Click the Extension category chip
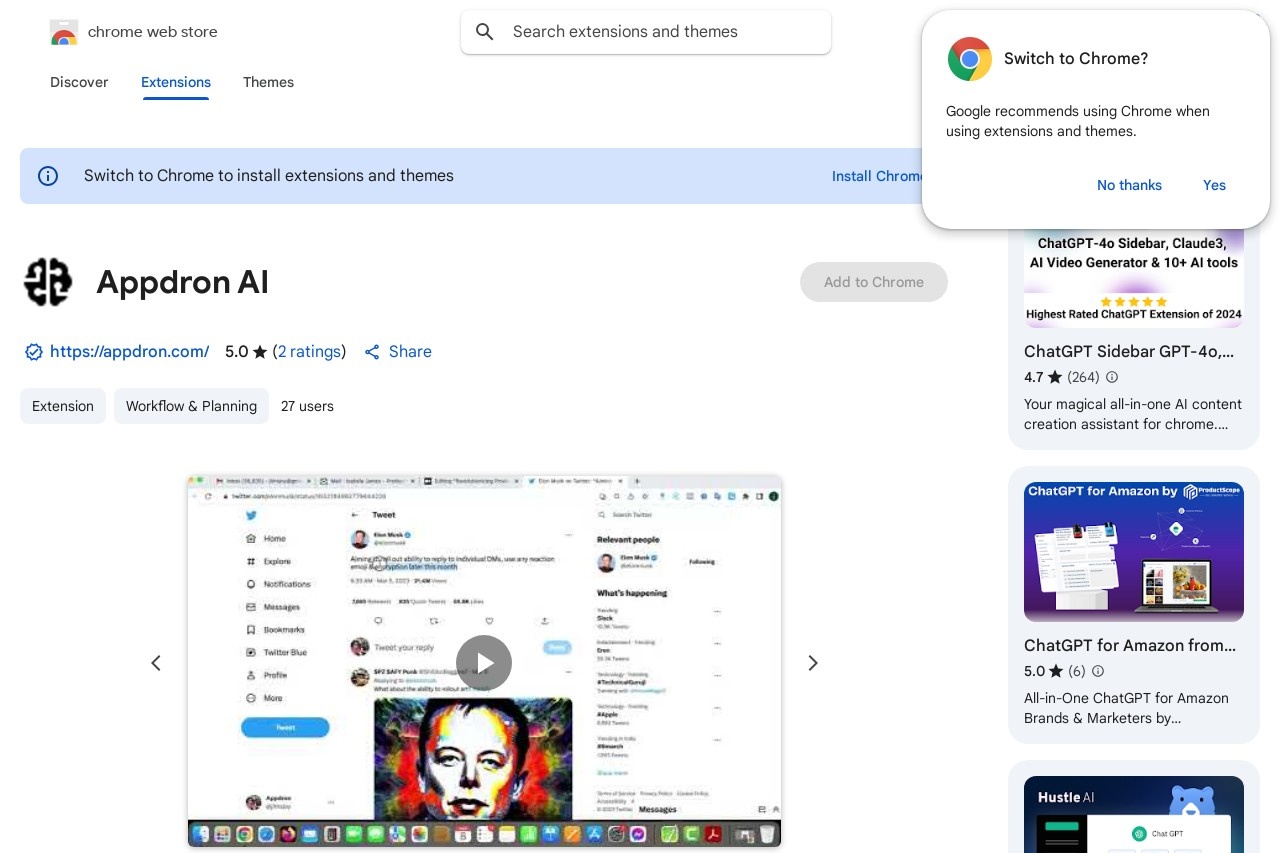The image size is (1280, 853). (x=63, y=406)
